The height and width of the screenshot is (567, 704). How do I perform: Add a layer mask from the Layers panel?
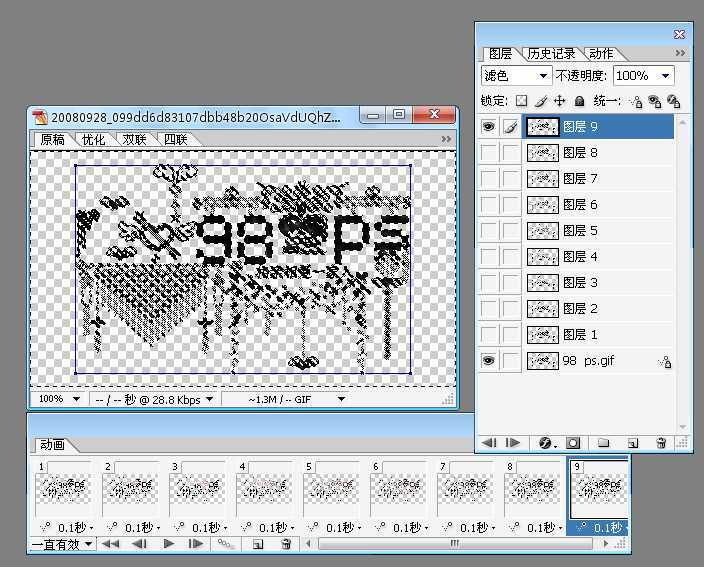tap(573, 442)
